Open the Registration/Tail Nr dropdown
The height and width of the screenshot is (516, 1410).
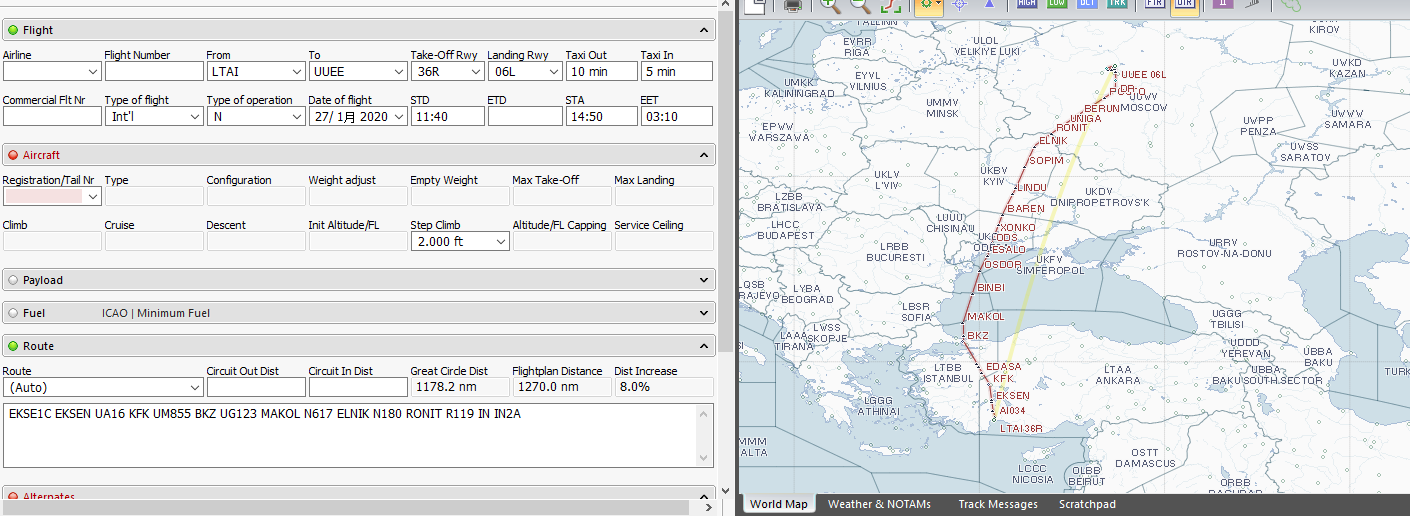(x=93, y=197)
